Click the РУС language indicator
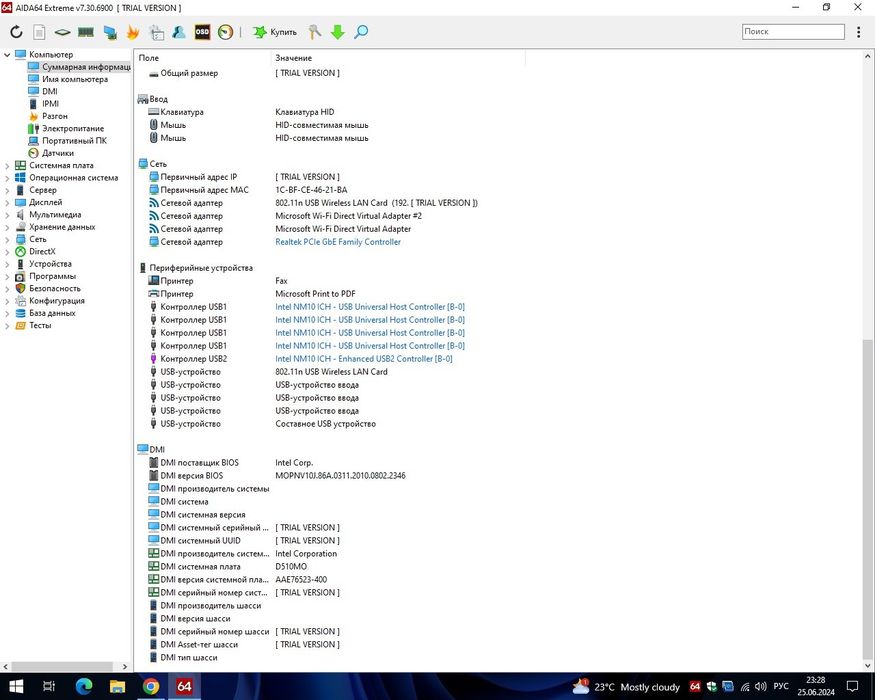875x700 pixels. (x=781, y=686)
